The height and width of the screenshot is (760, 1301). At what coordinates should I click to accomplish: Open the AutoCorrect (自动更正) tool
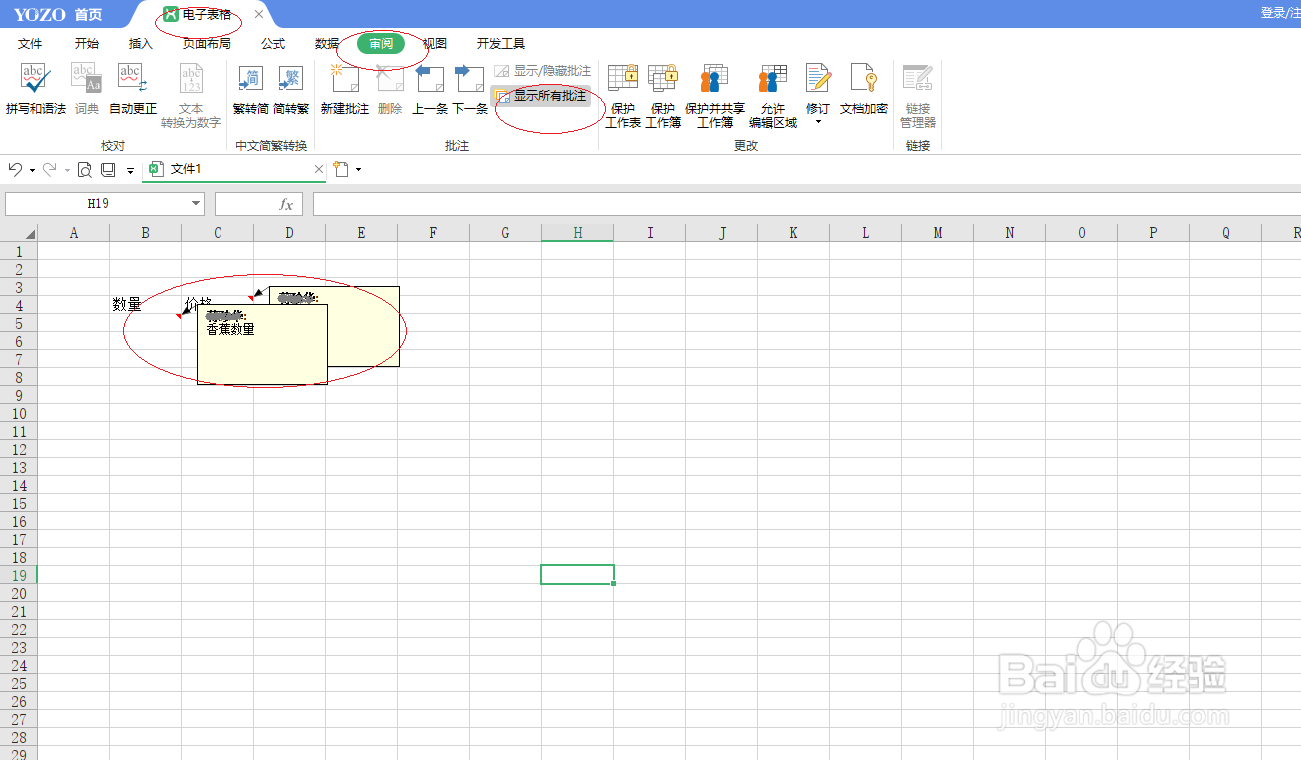[132, 89]
